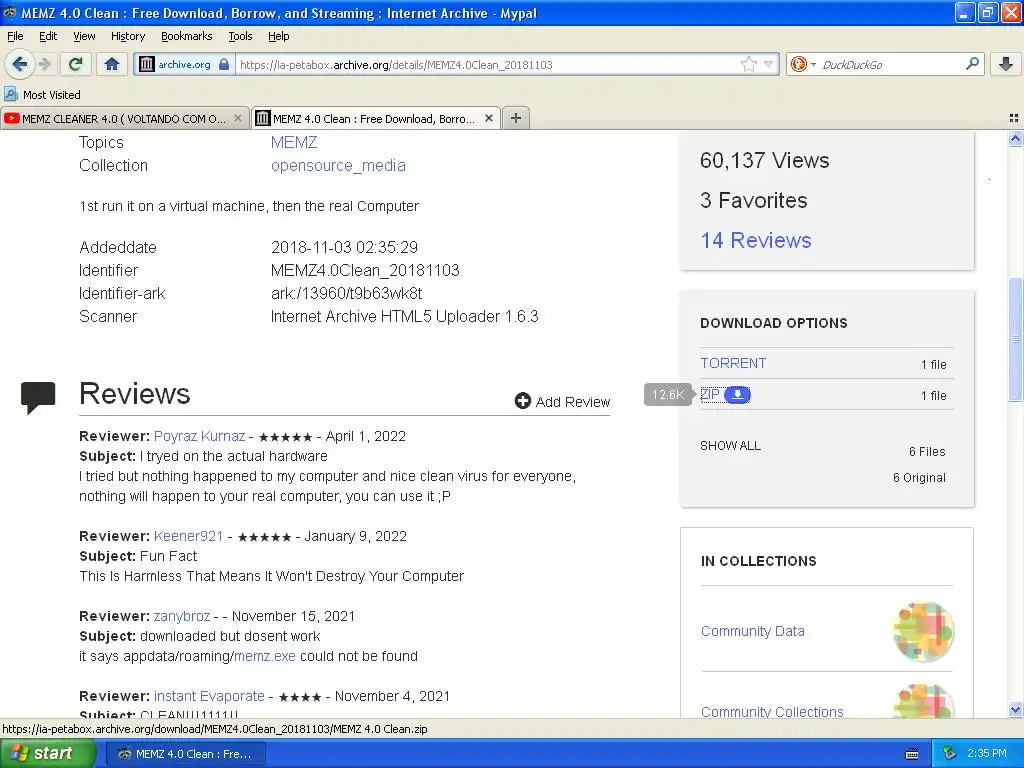Image resolution: width=1024 pixels, height=768 pixels.
Task: Close the MEMZ CLEANER YouTube tab
Action: (238, 118)
